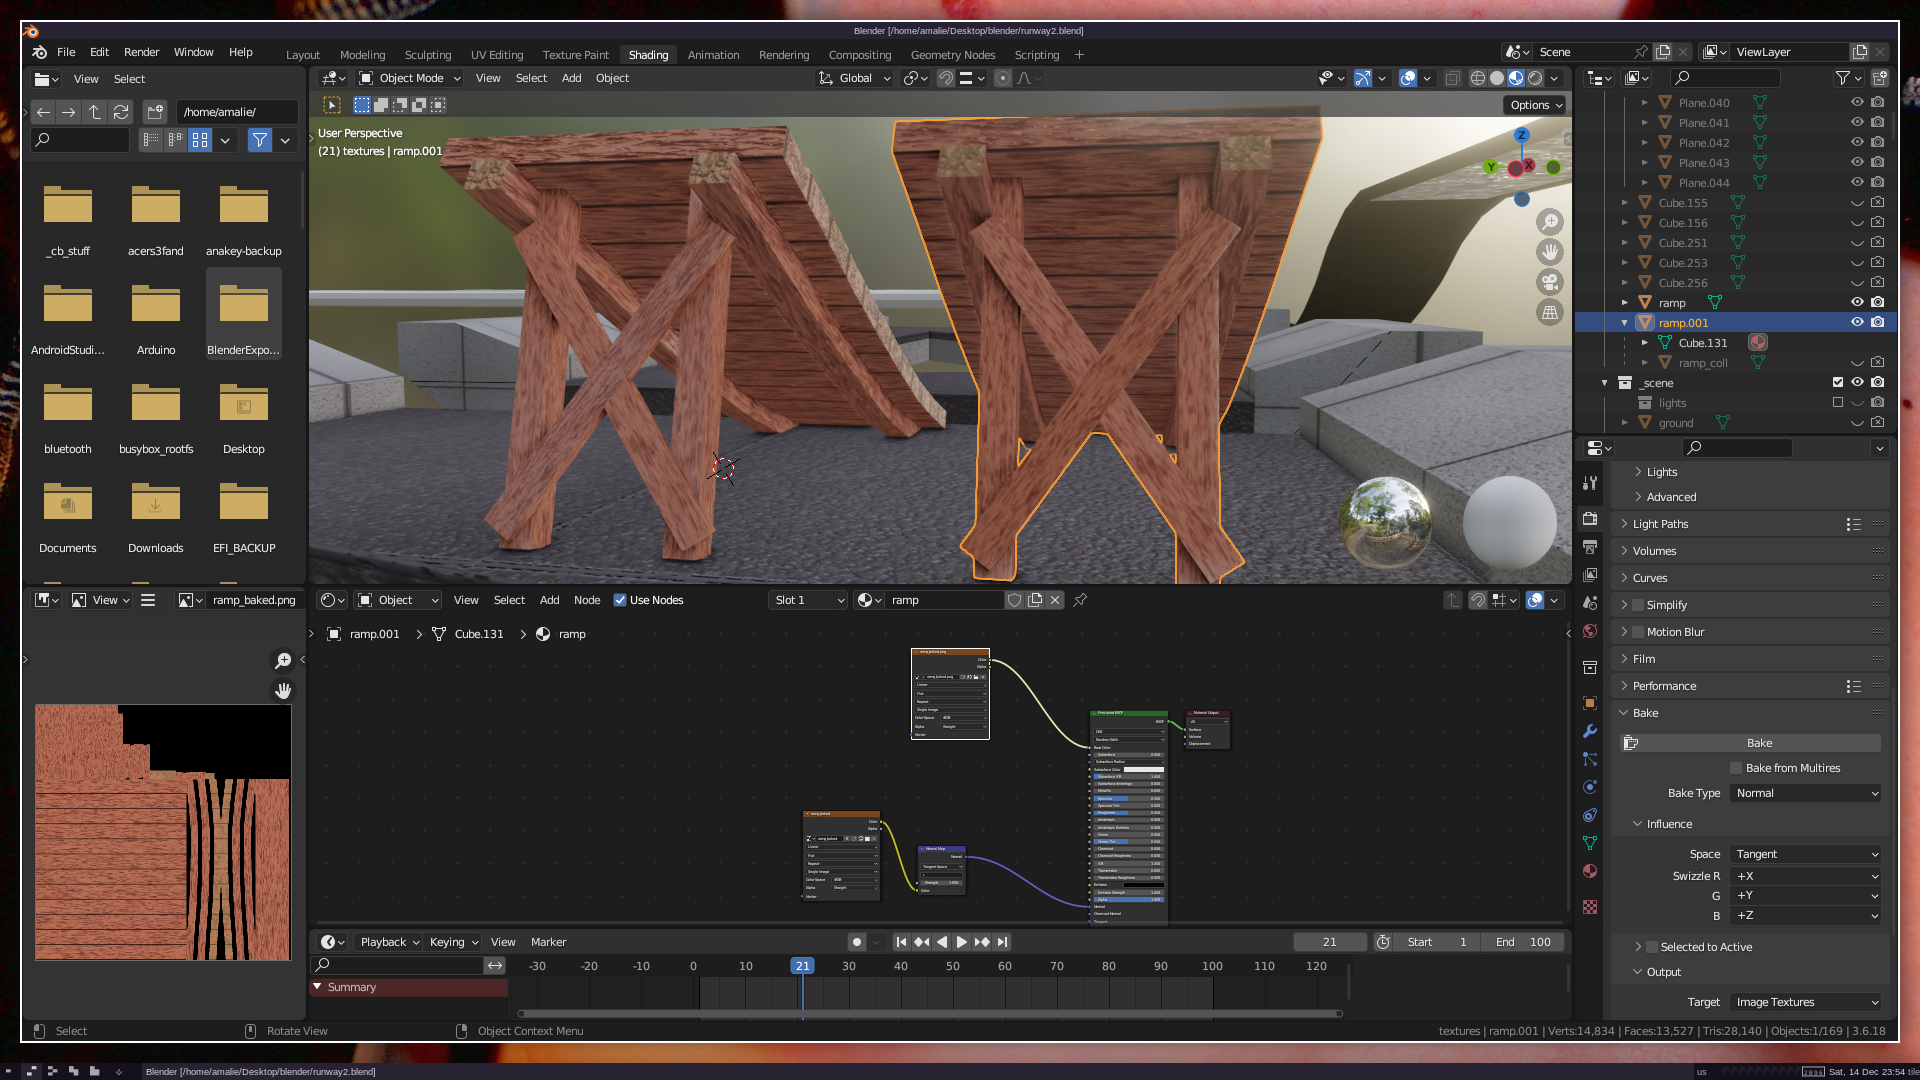Viewport: 1920px width, 1080px height.
Task: Open the Object Mode dropdown
Action: [410, 78]
